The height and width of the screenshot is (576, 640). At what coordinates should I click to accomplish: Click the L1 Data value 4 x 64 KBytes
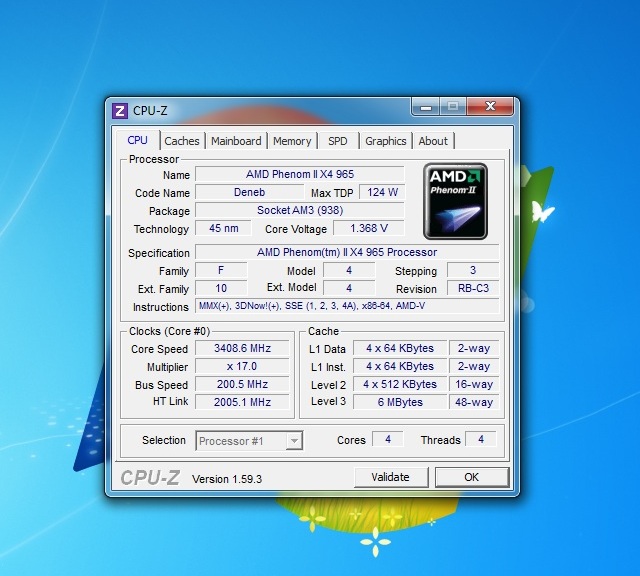[400, 348]
